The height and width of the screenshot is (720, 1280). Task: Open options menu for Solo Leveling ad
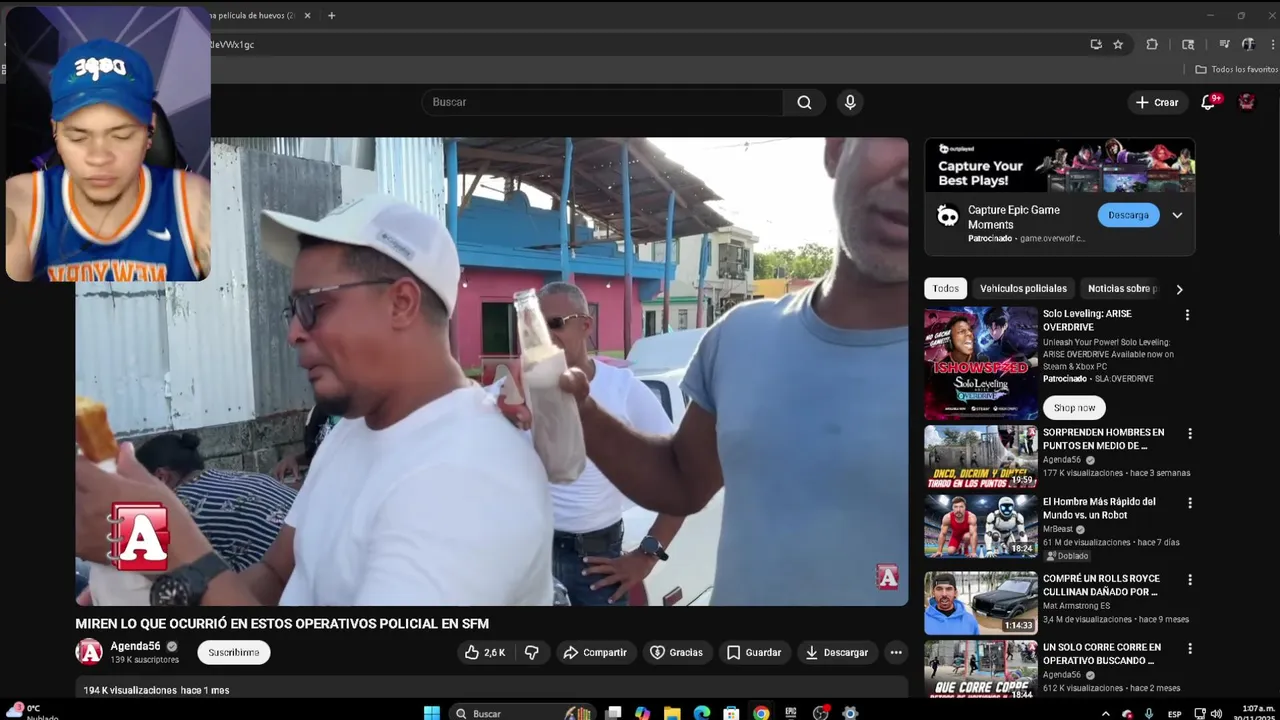tap(1187, 315)
